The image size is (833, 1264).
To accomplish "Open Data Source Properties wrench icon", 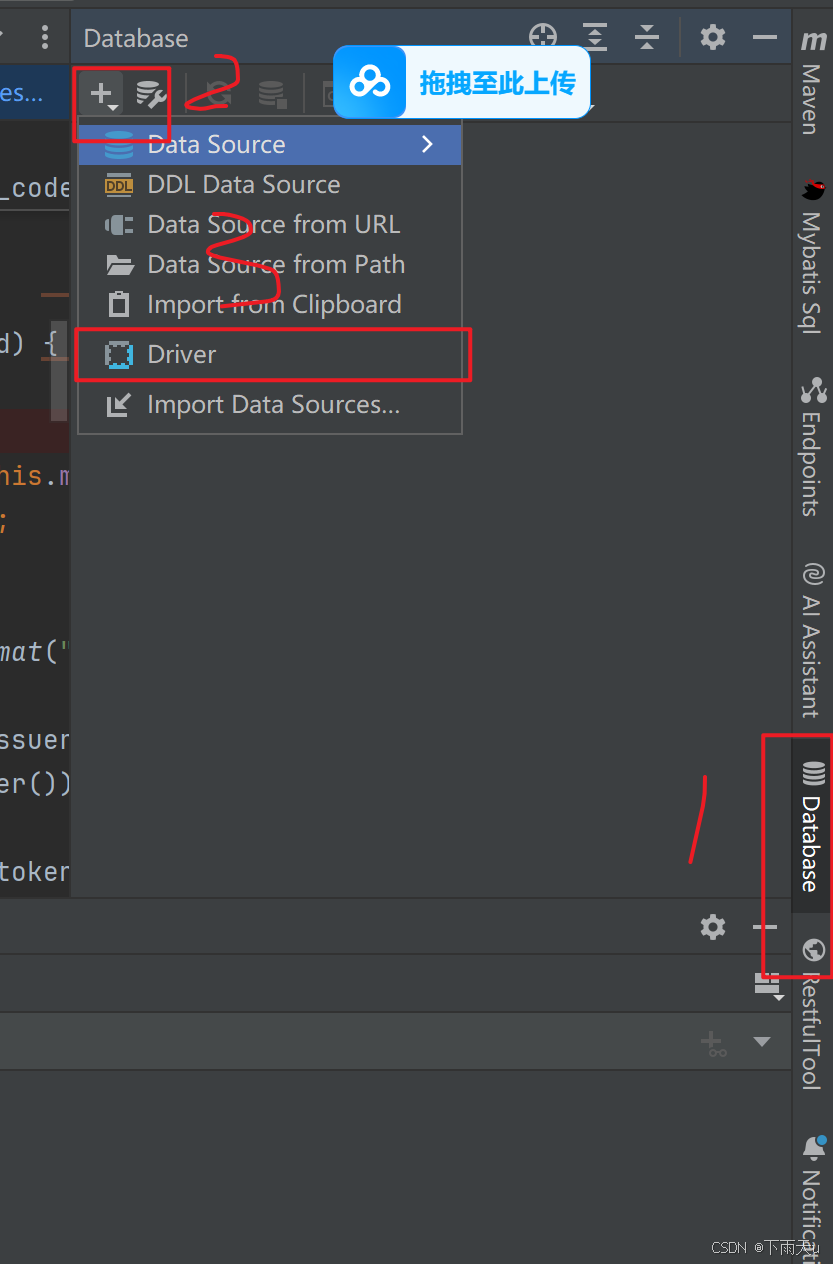I will click(x=151, y=95).
